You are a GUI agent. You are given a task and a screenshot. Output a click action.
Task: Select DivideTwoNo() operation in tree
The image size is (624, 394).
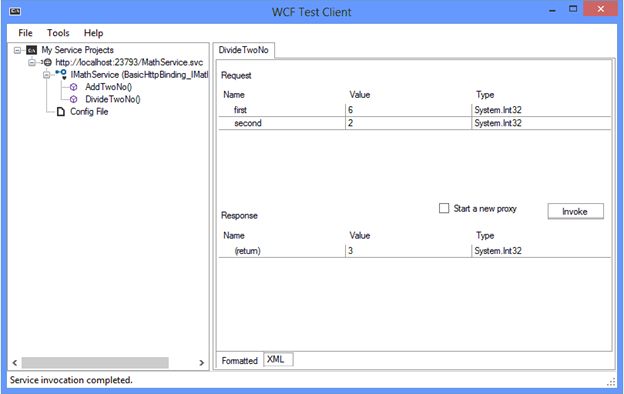(113, 99)
